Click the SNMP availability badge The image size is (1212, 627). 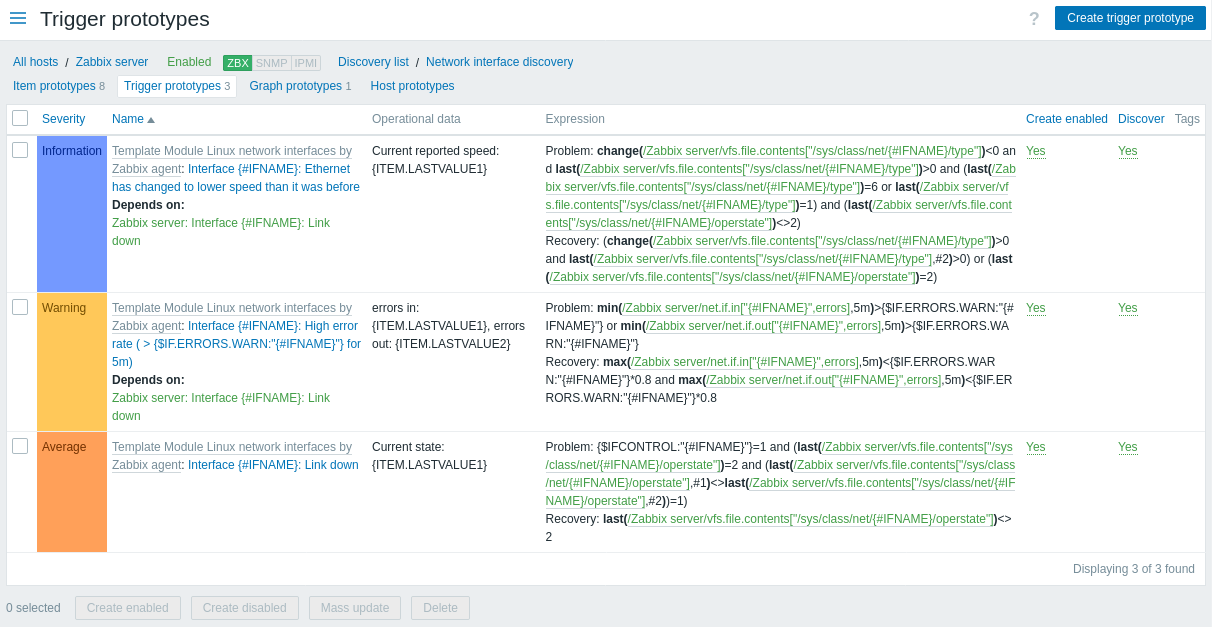271,63
